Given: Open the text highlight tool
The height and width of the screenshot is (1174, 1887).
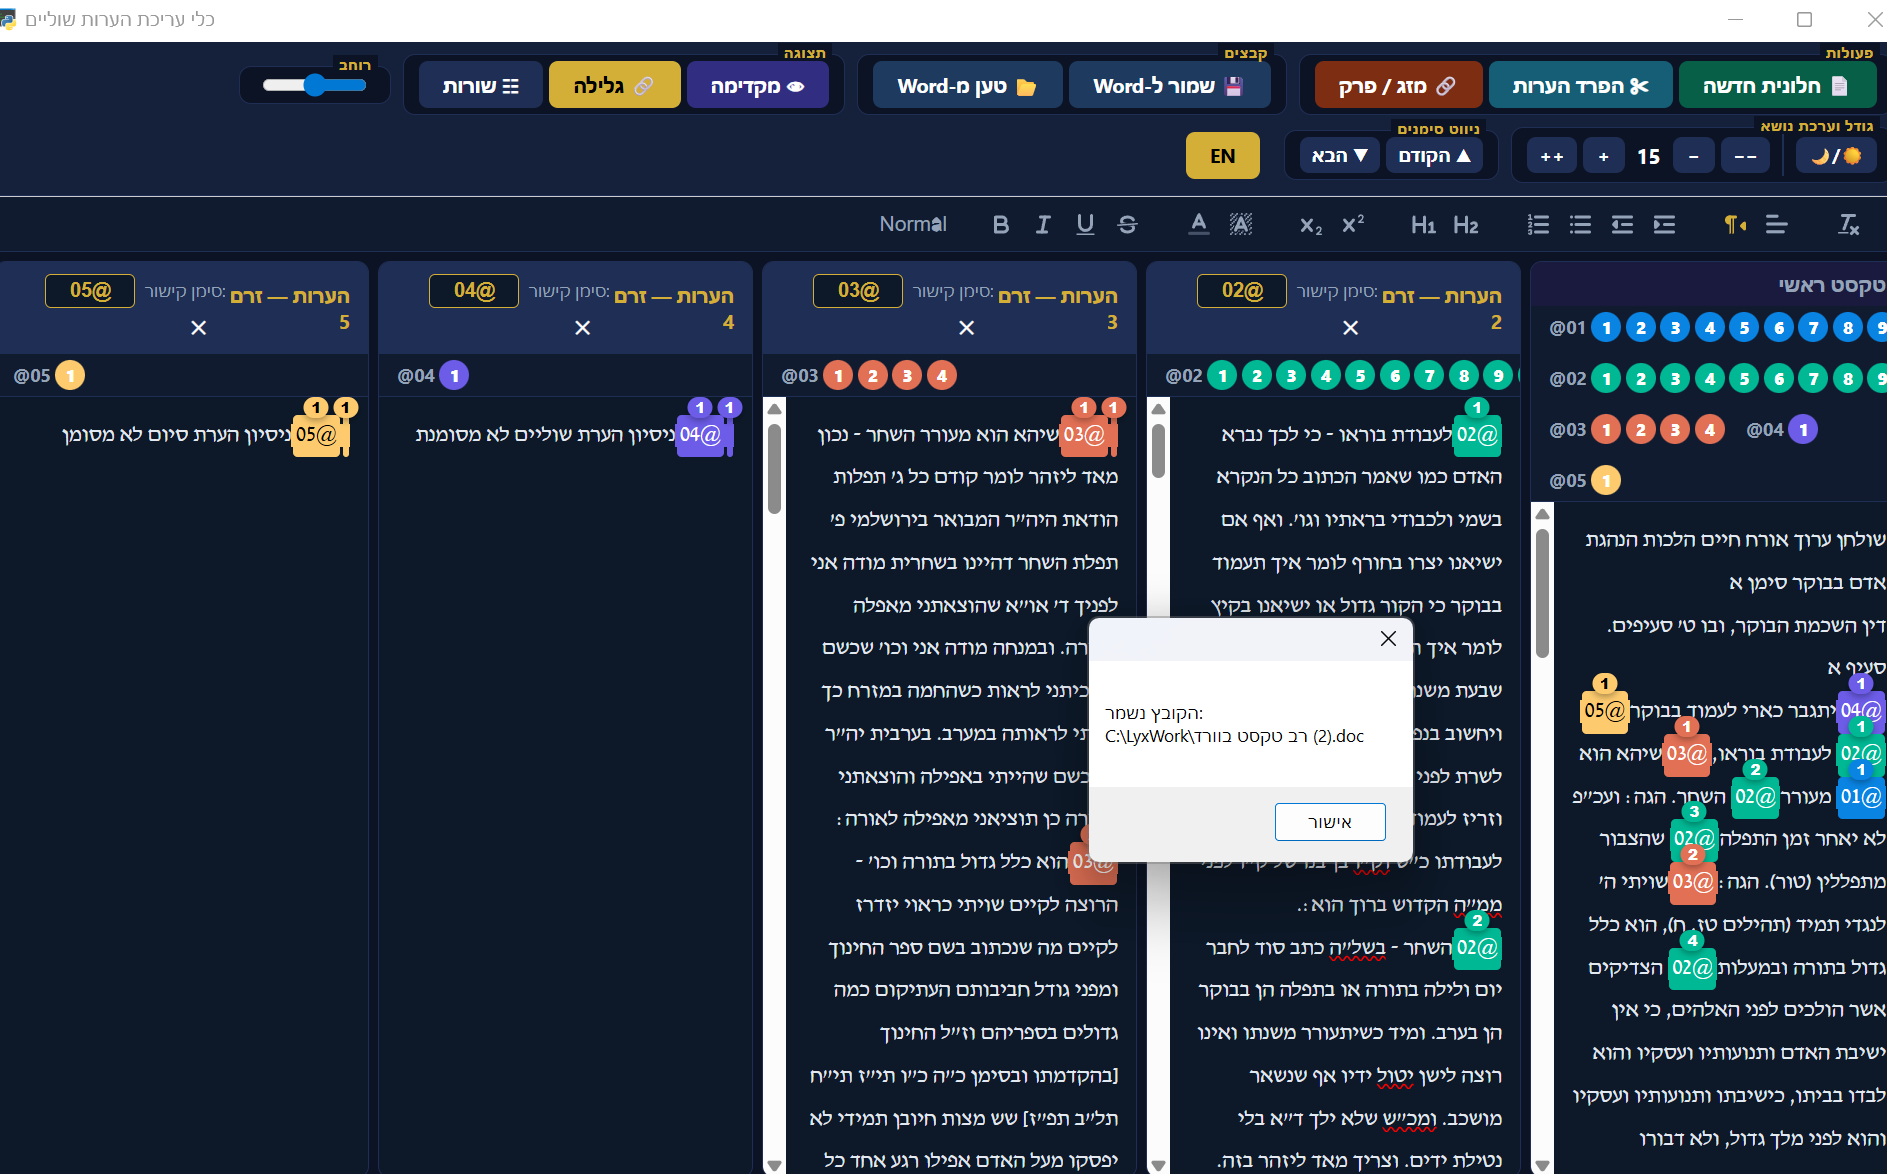Looking at the screenshot, I should [x=1240, y=224].
